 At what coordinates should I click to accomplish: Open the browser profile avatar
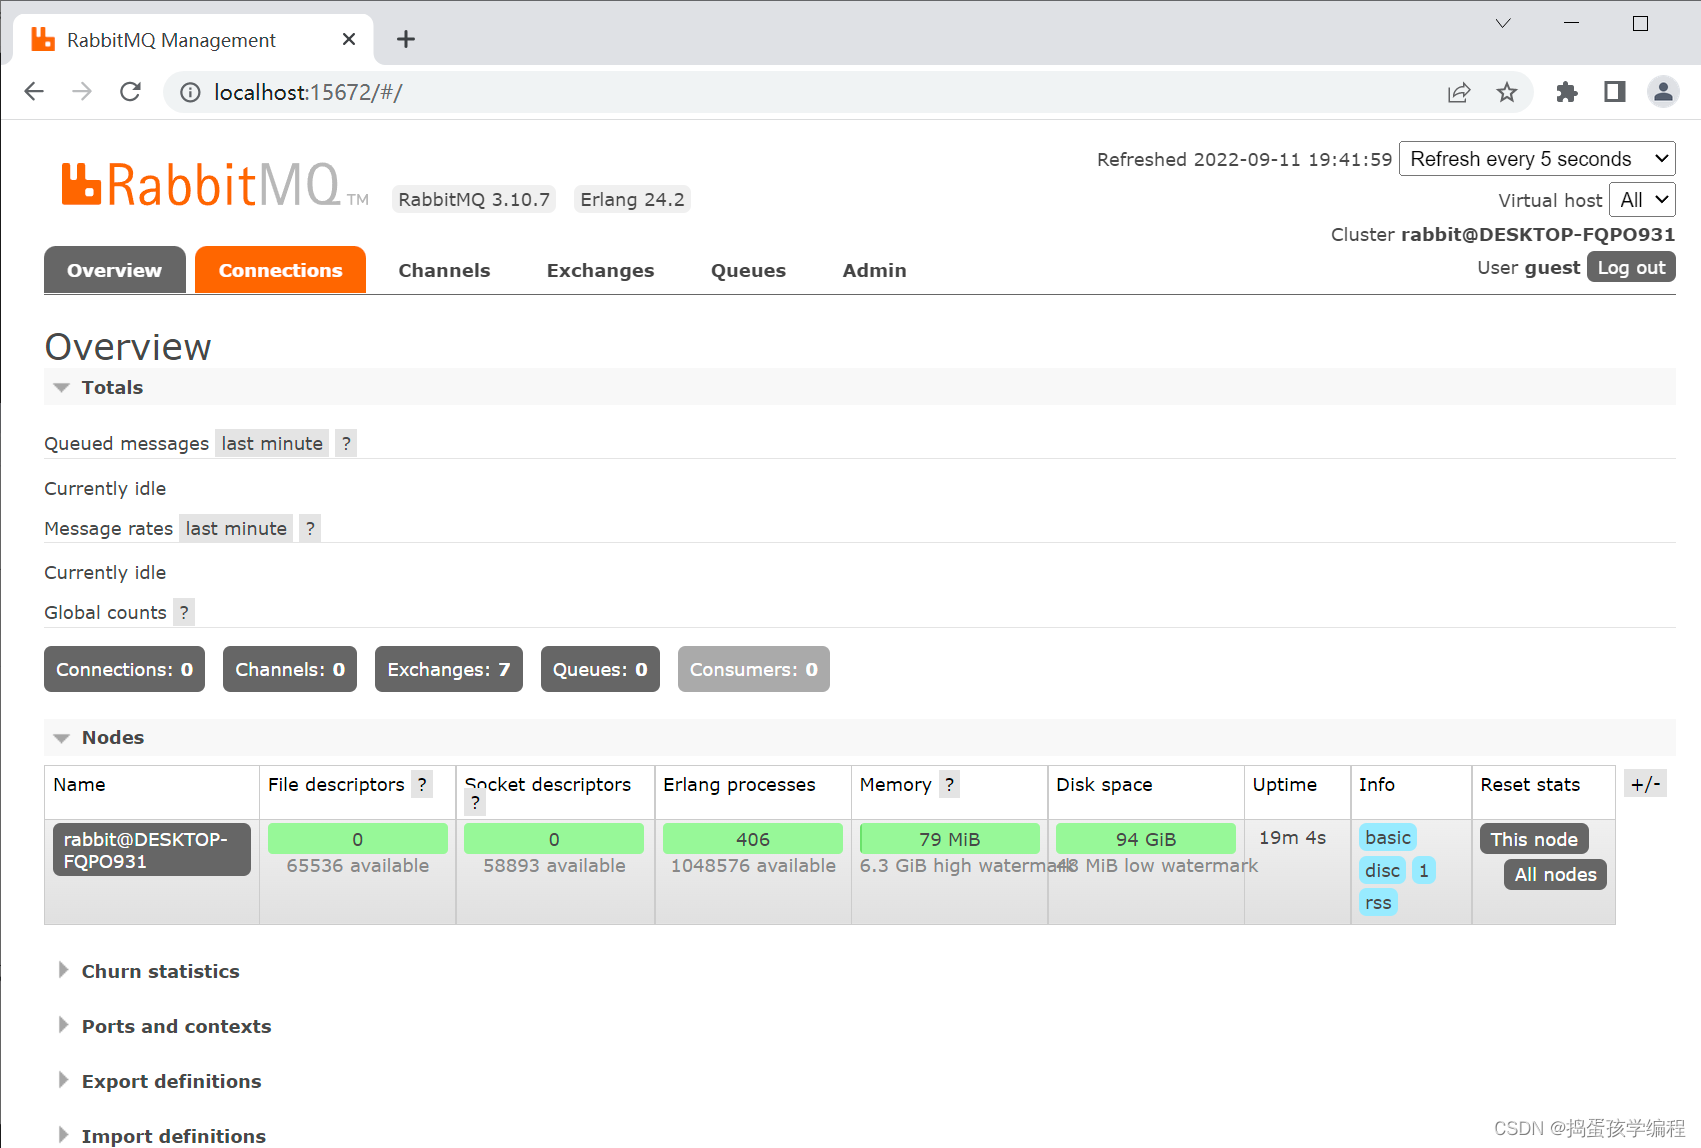(x=1663, y=92)
